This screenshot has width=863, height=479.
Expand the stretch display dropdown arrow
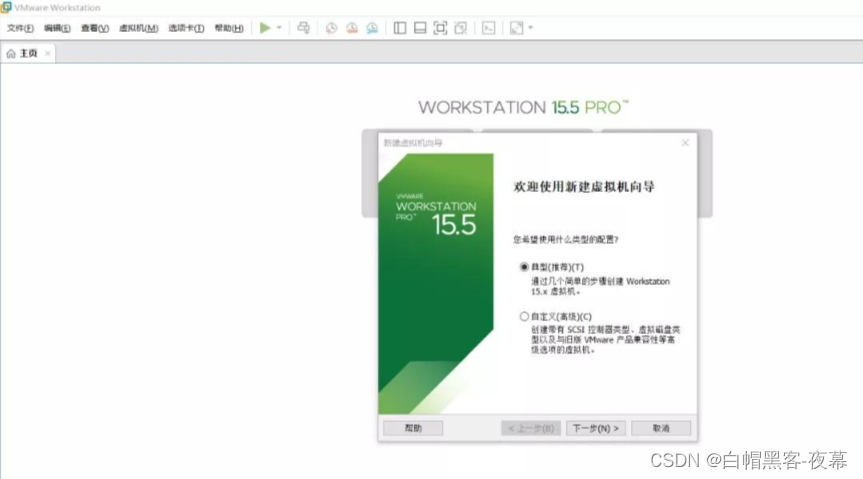[x=531, y=28]
